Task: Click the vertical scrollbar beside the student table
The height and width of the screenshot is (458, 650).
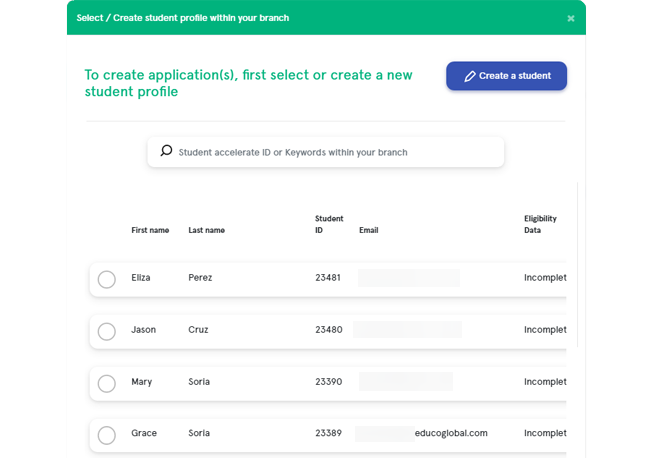Action: click(577, 264)
